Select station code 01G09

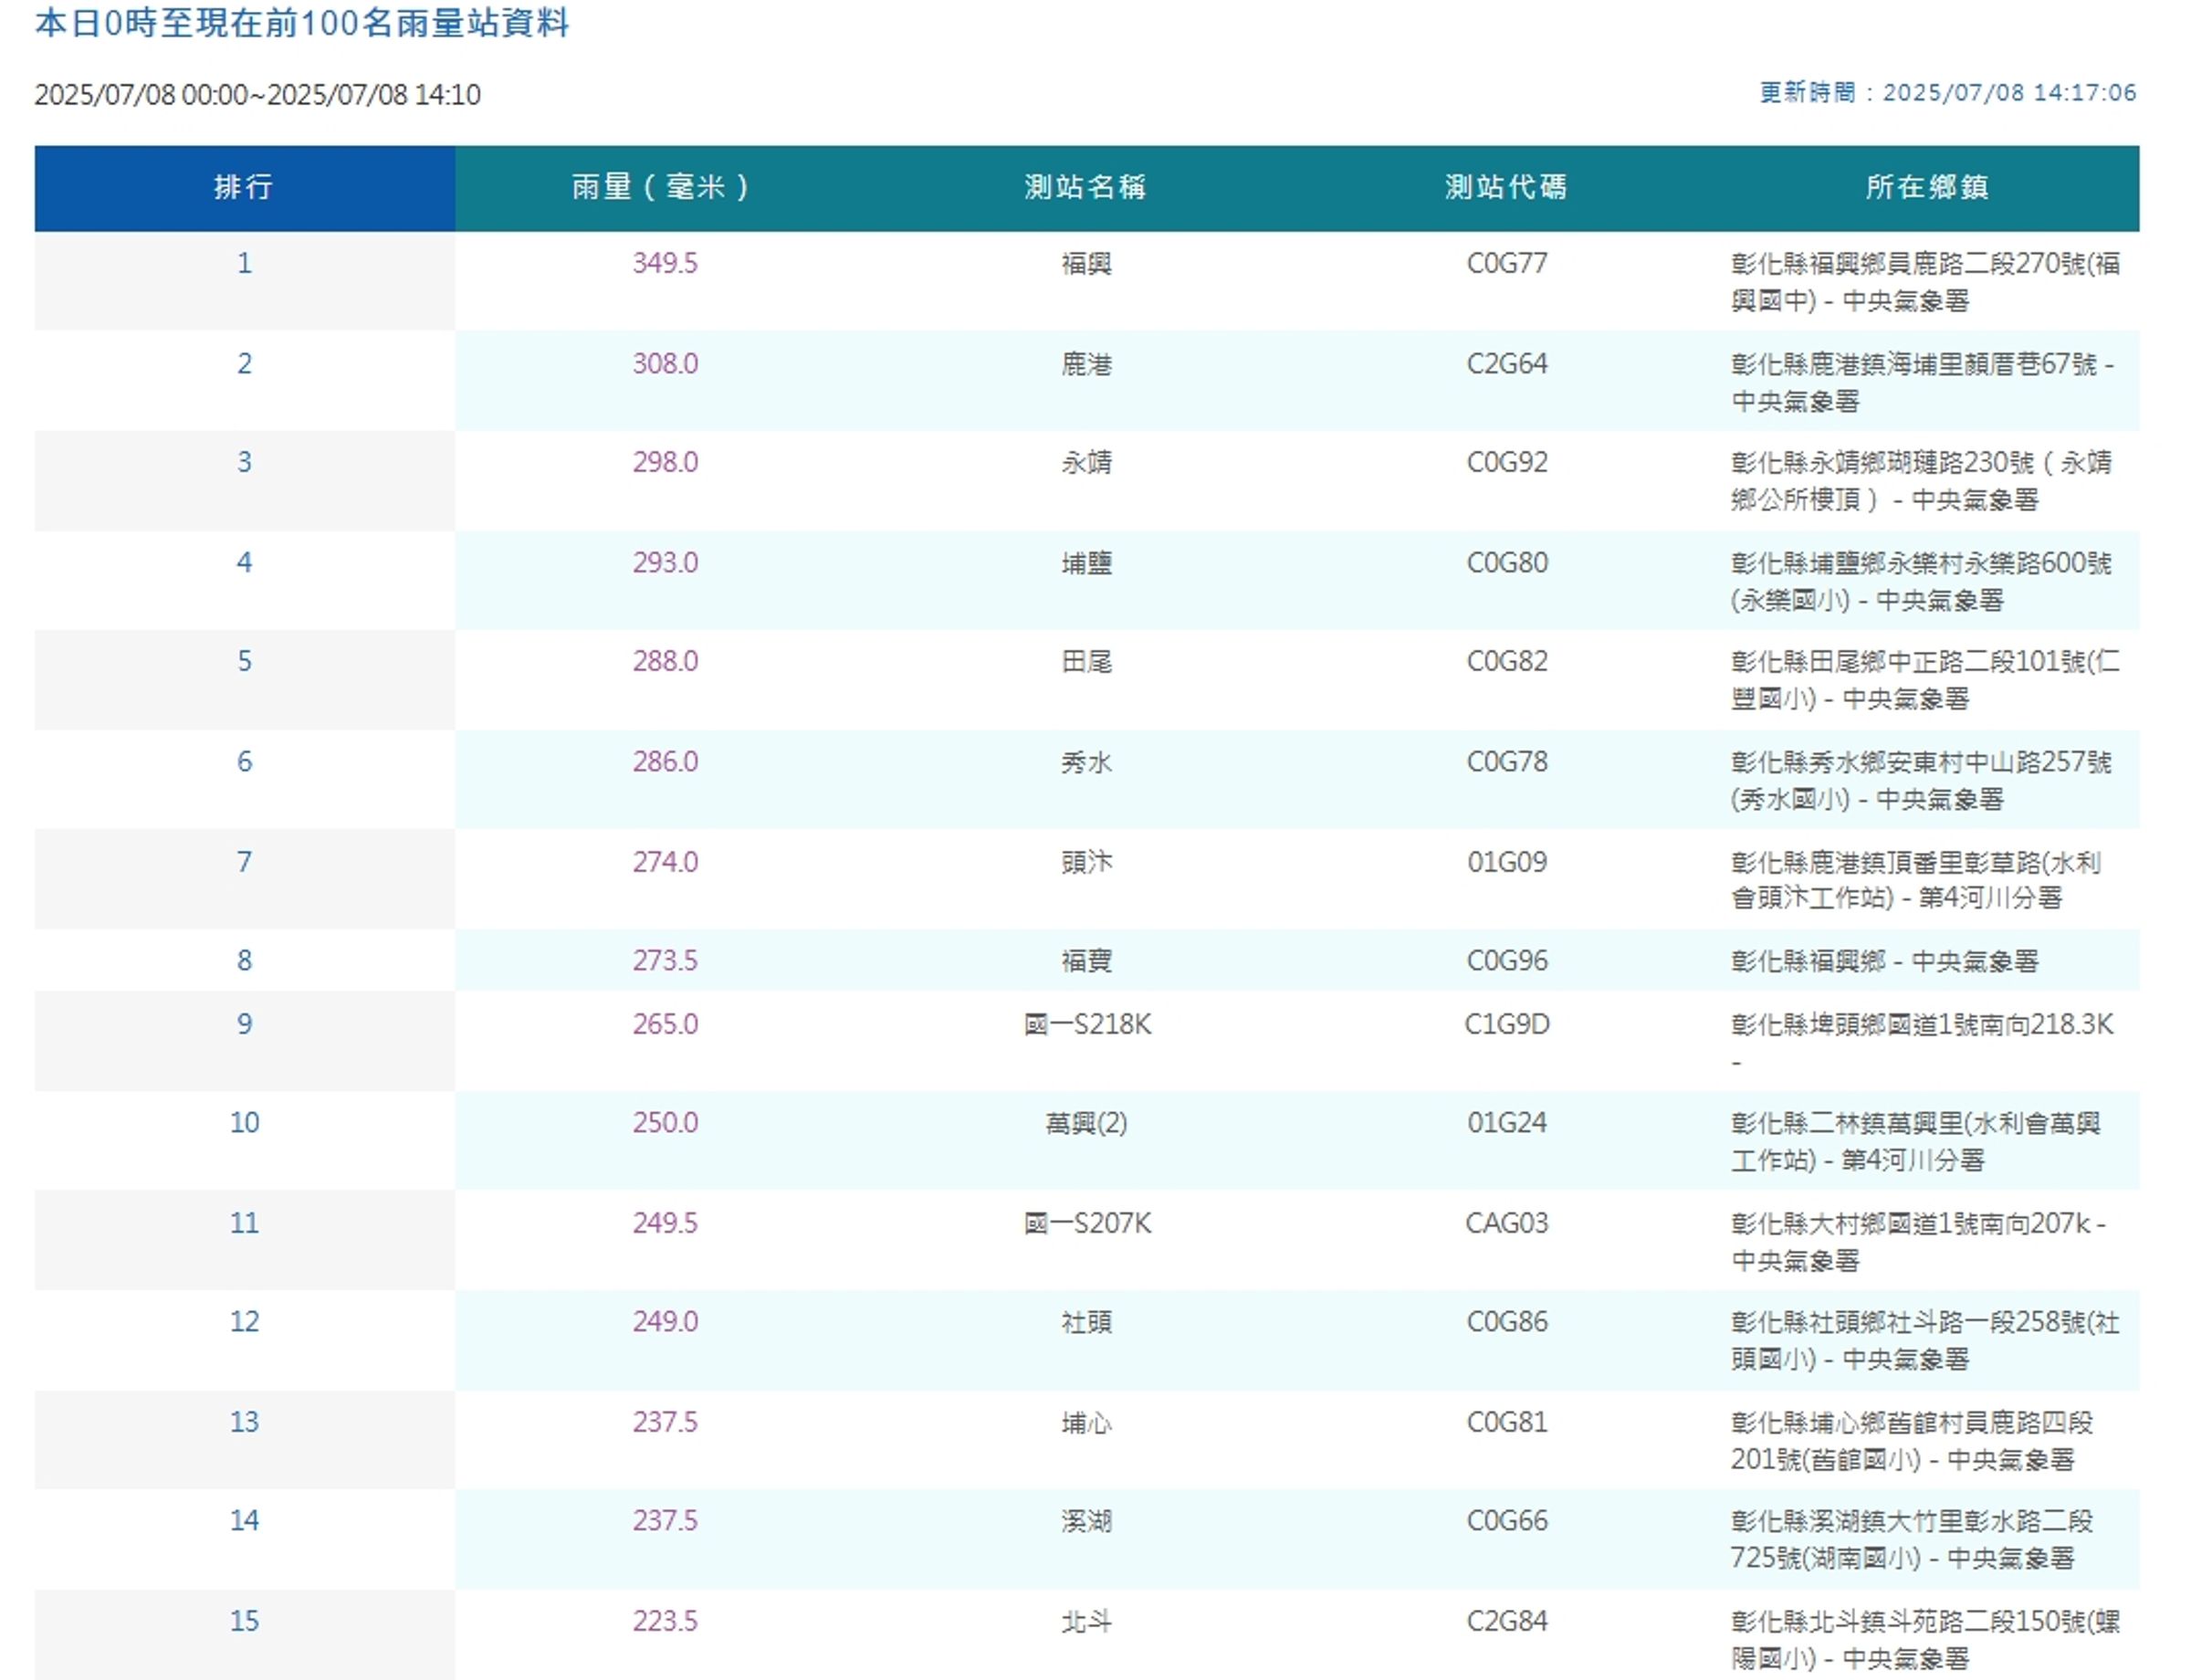[1507, 862]
